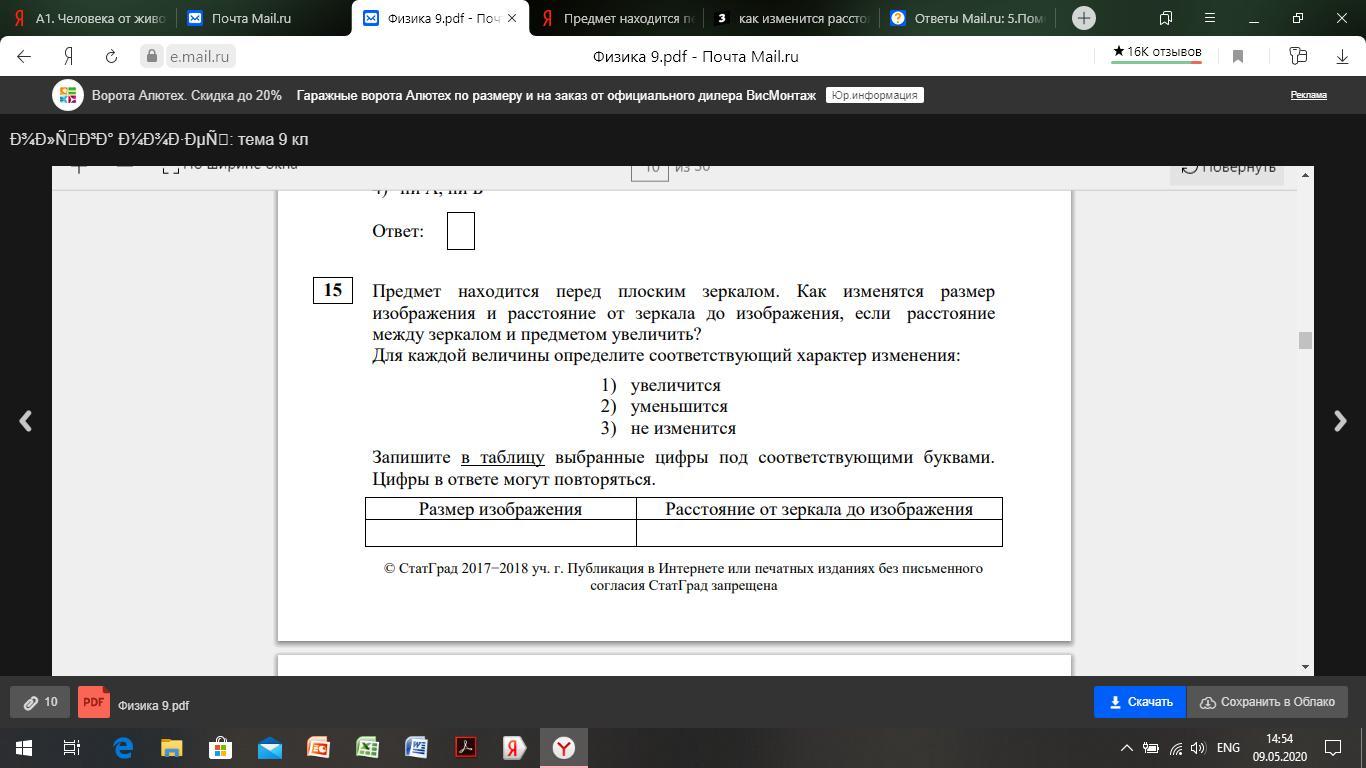Open the attachments counter showing 10

(40, 703)
